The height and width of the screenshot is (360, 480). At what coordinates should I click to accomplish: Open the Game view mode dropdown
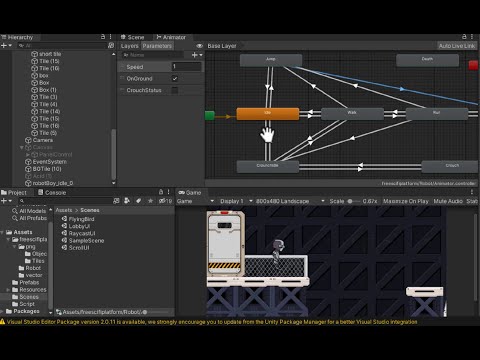pyautogui.click(x=195, y=201)
